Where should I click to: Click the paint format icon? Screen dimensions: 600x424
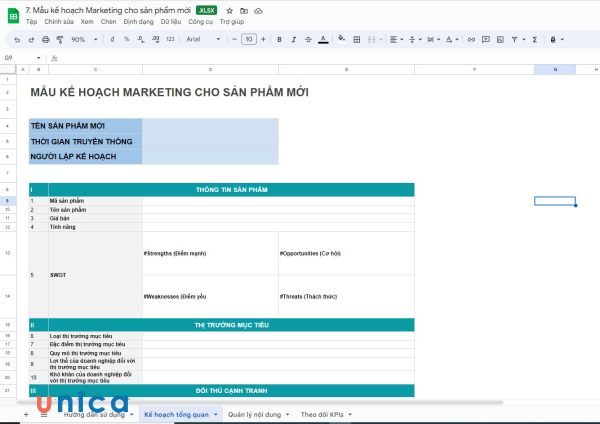tap(59, 39)
